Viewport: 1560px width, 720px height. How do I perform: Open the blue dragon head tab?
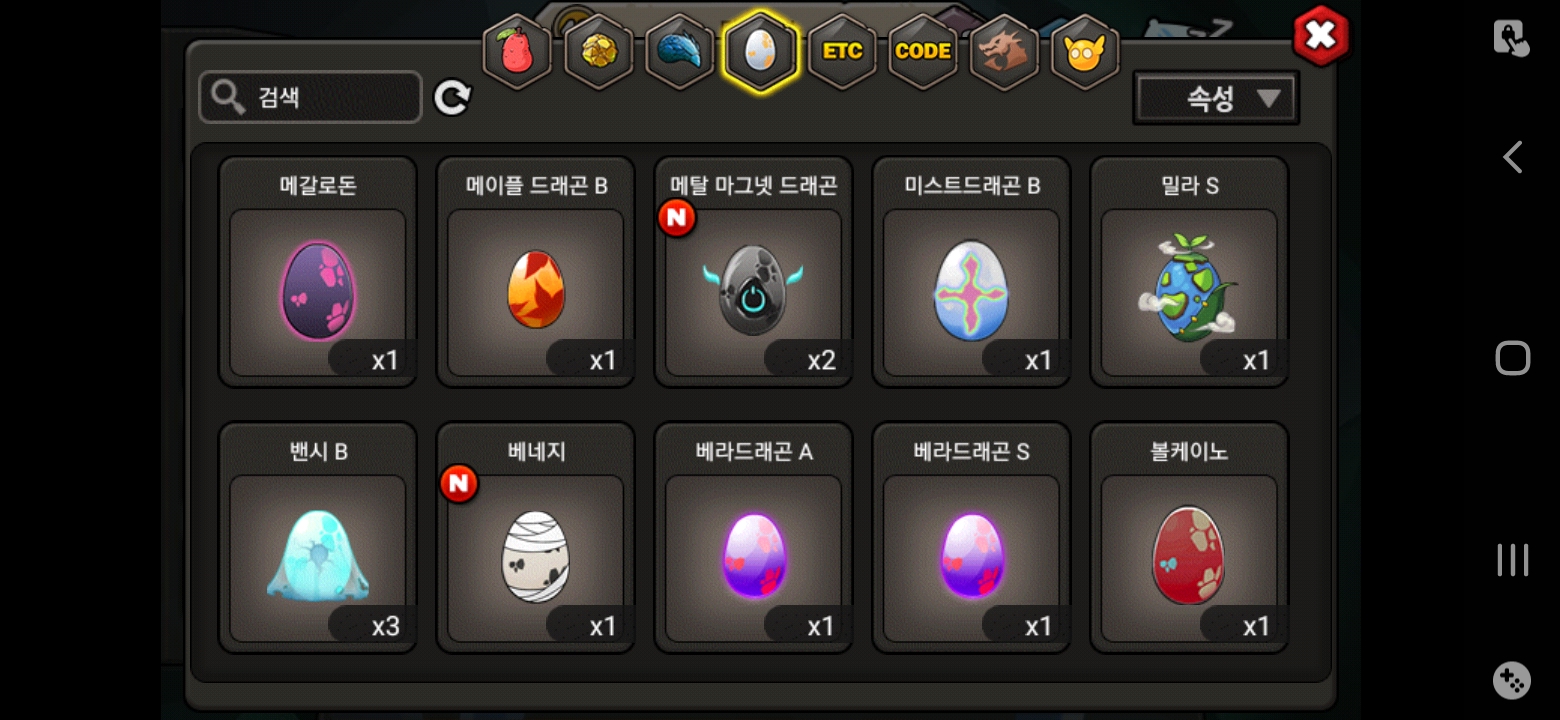(679, 51)
